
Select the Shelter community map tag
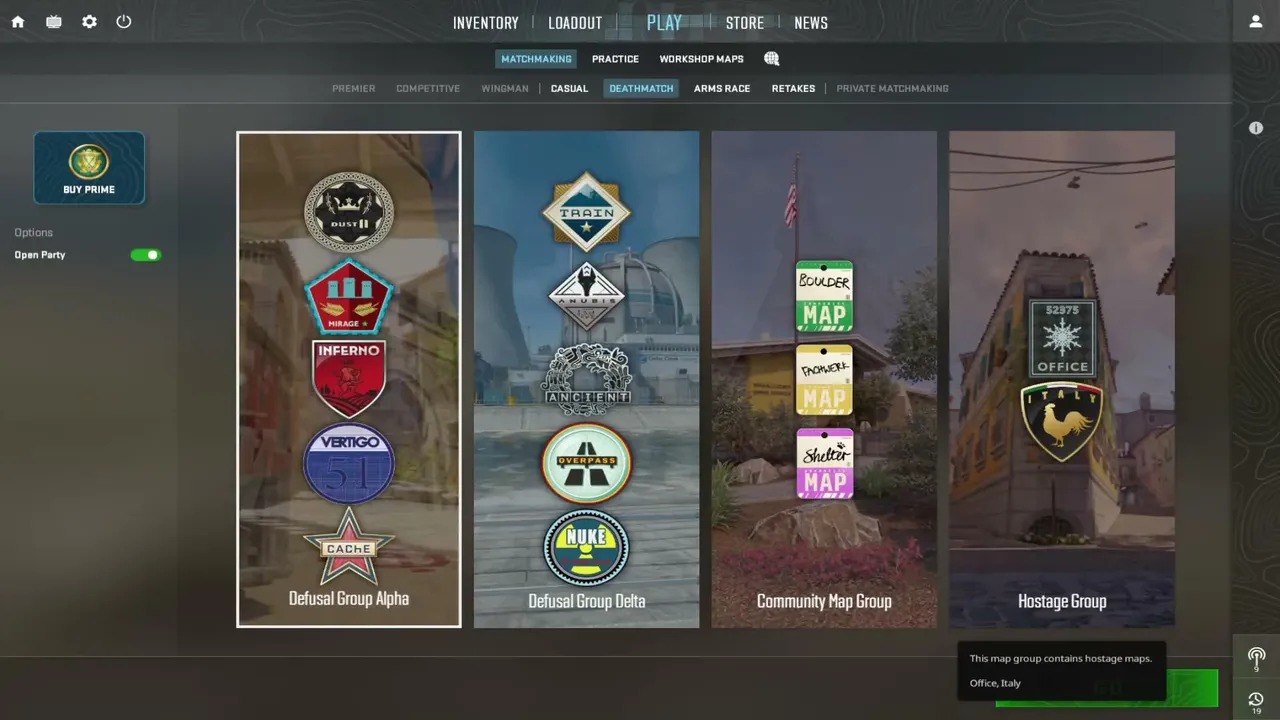click(x=824, y=463)
